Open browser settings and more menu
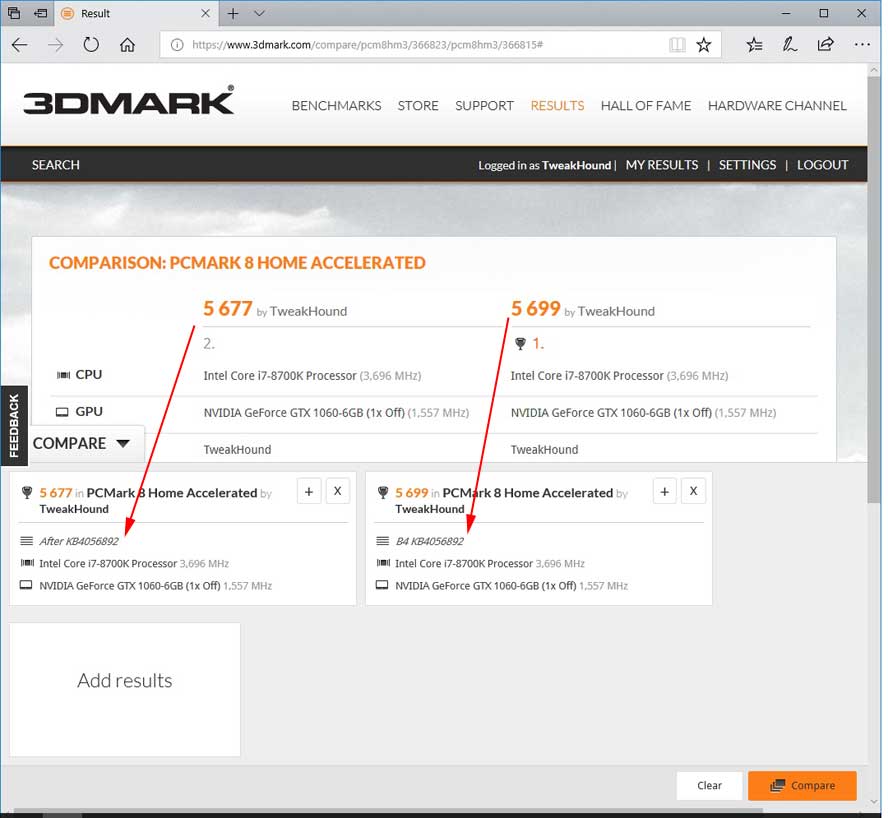This screenshot has width=888, height=818. 861,45
